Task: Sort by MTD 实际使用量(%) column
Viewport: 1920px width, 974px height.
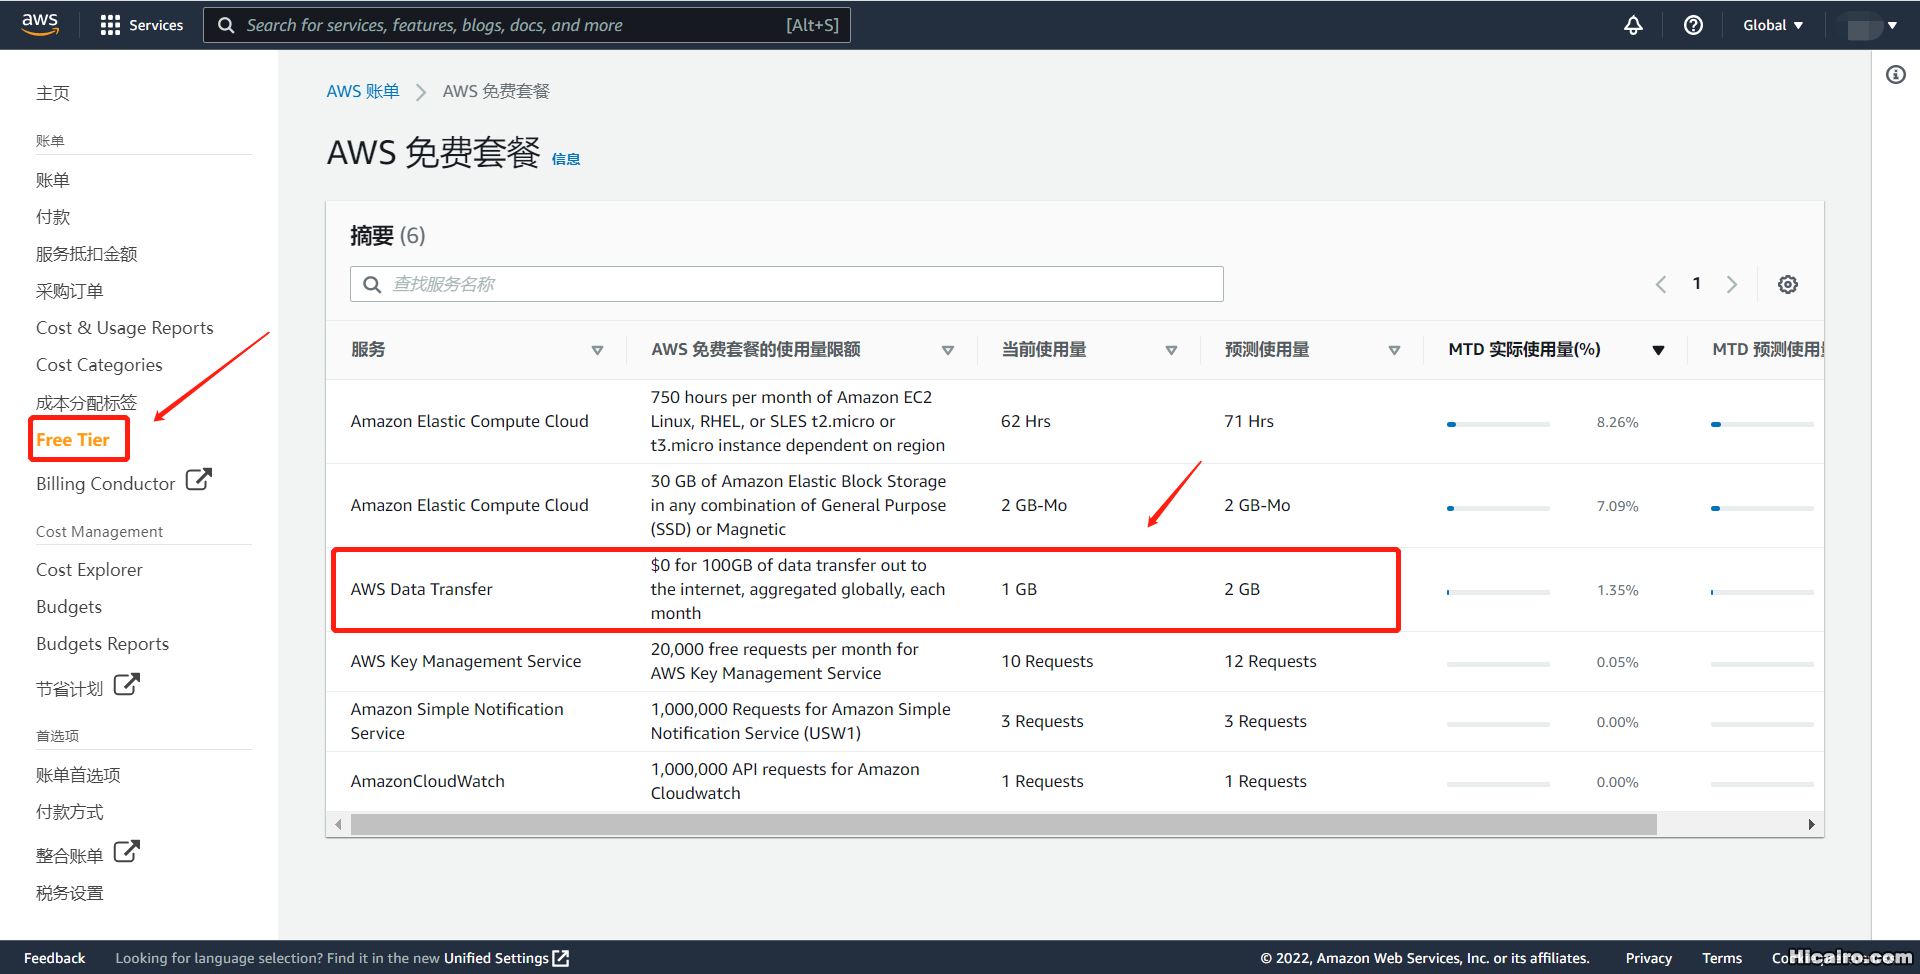Action: [x=1658, y=350]
